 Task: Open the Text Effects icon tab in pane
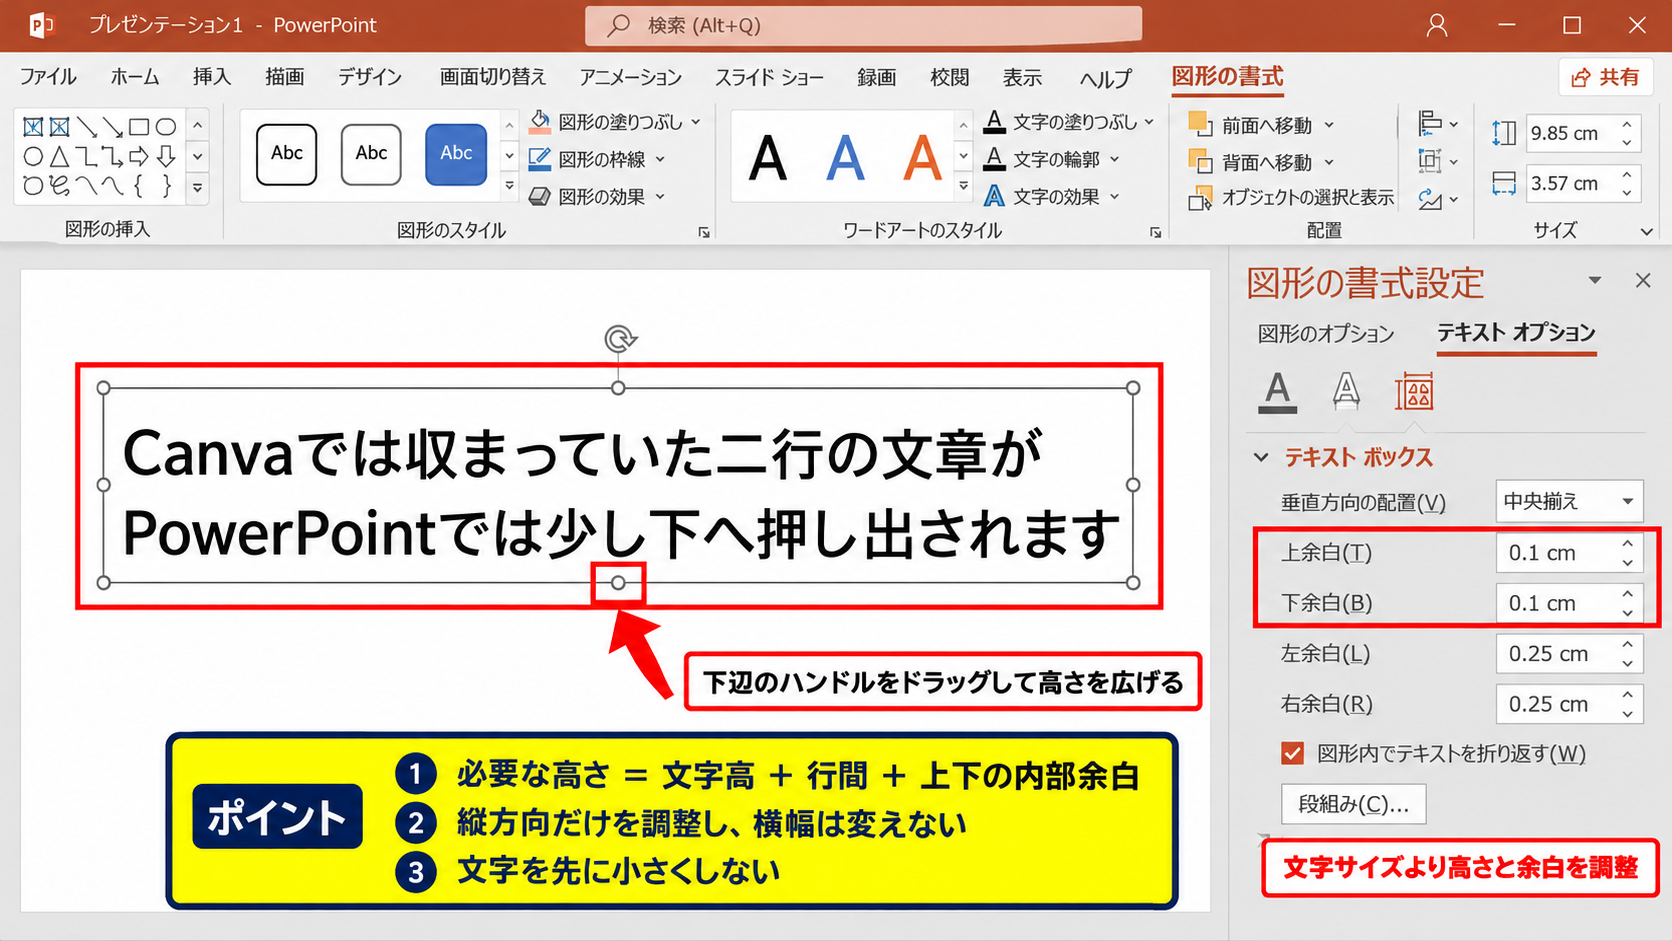pyautogui.click(x=1346, y=391)
